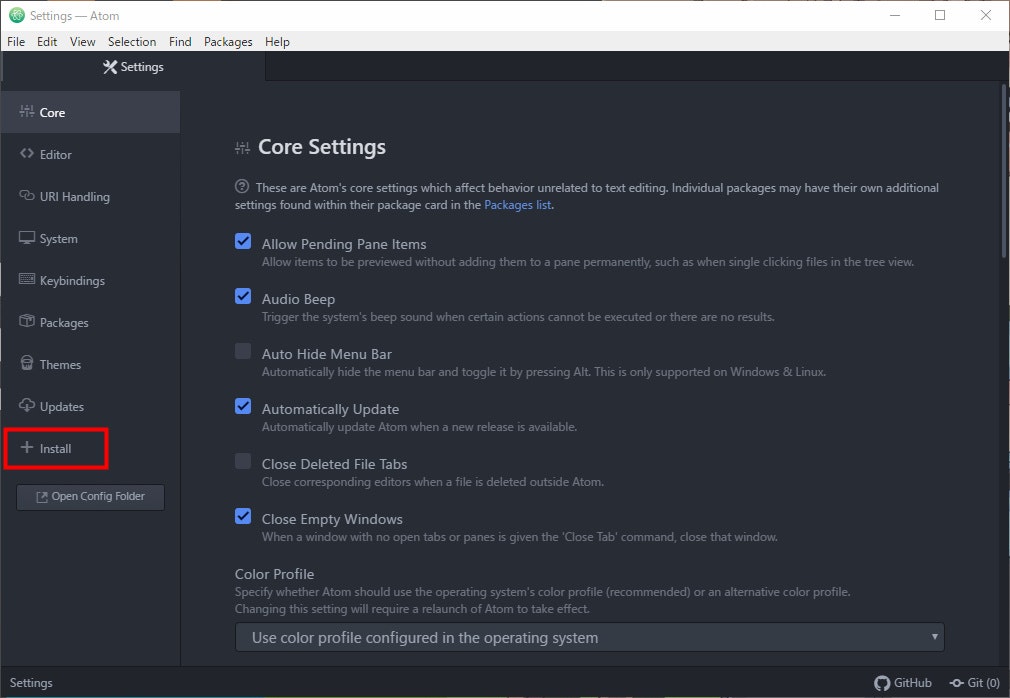Open the Packages menu in menu bar

[x=229, y=42]
